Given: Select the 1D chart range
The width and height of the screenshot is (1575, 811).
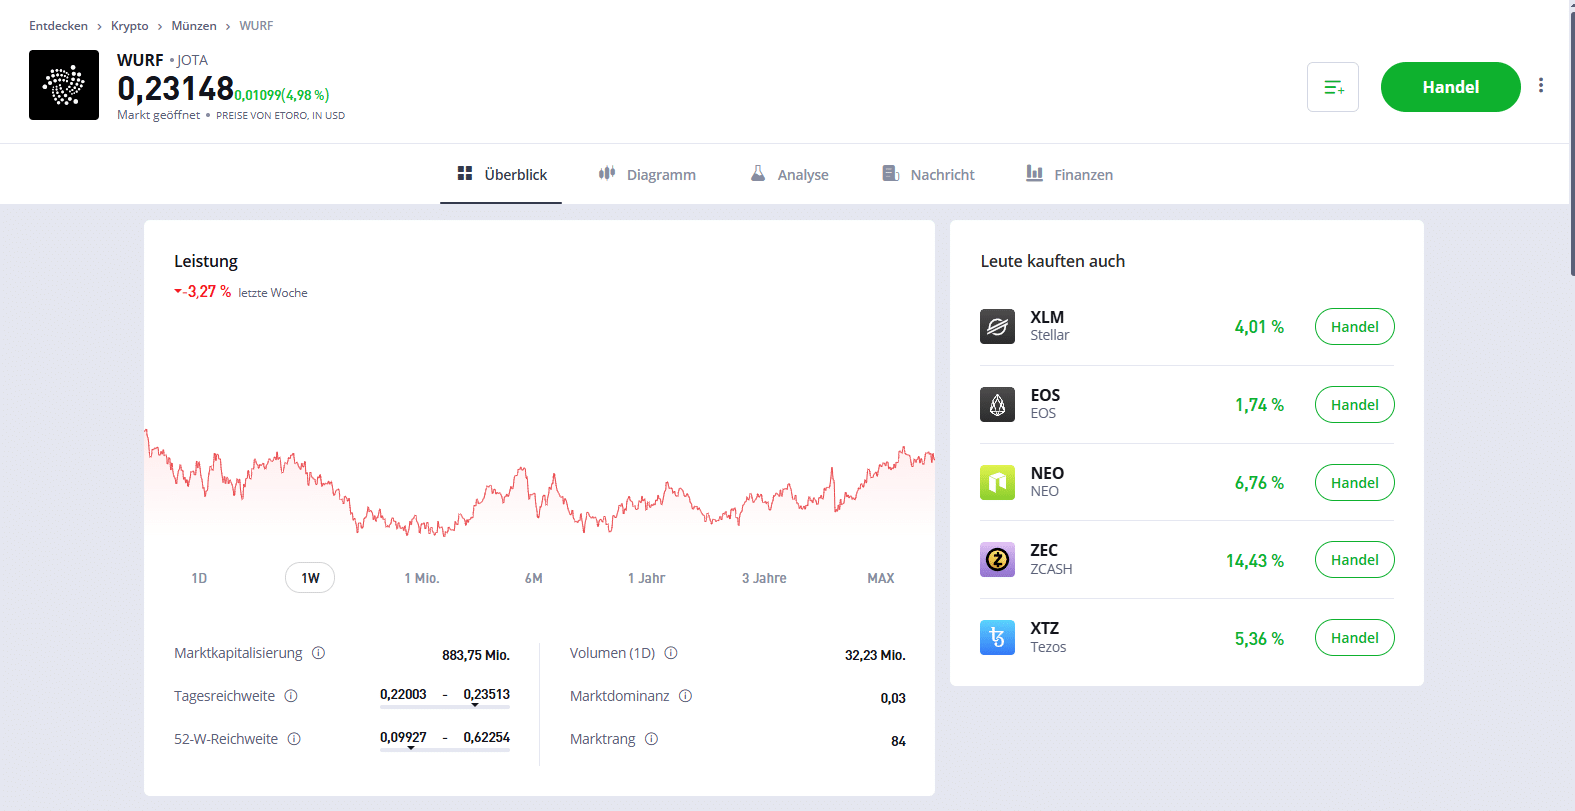Looking at the screenshot, I should 199,578.
